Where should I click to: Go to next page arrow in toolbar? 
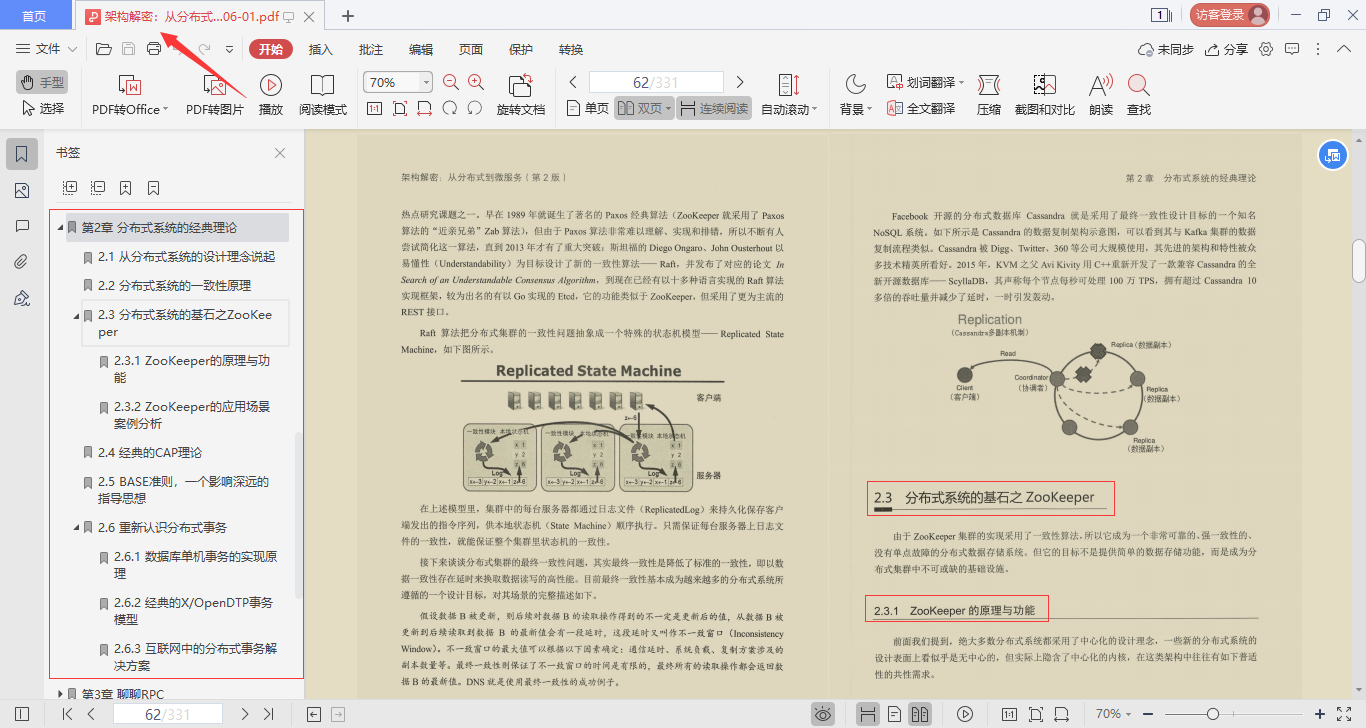pyautogui.click(x=740, y=82)
